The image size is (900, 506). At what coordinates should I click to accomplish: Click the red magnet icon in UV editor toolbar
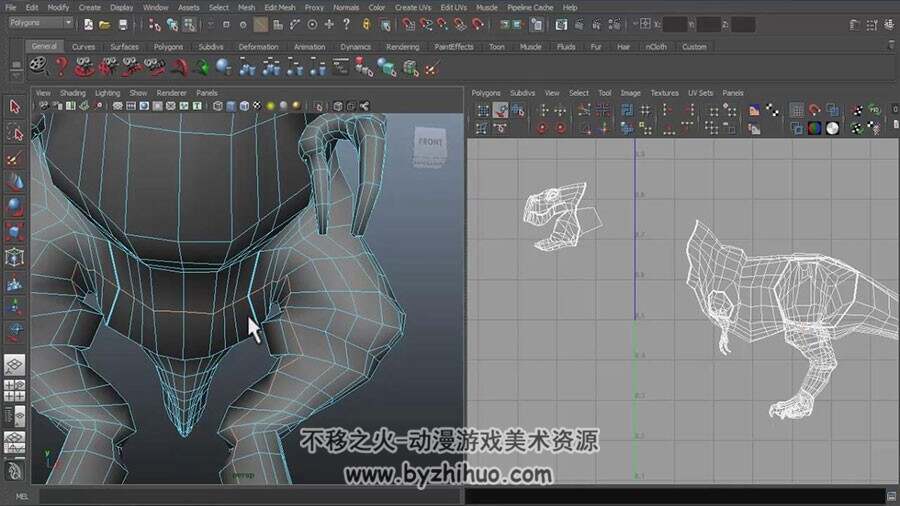814,109
